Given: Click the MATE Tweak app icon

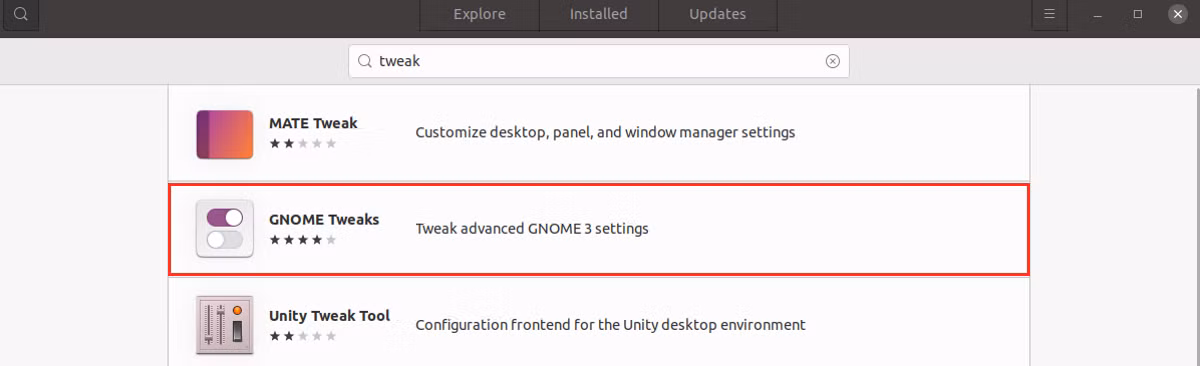Looking at the screenshot, I should point(225,134).
